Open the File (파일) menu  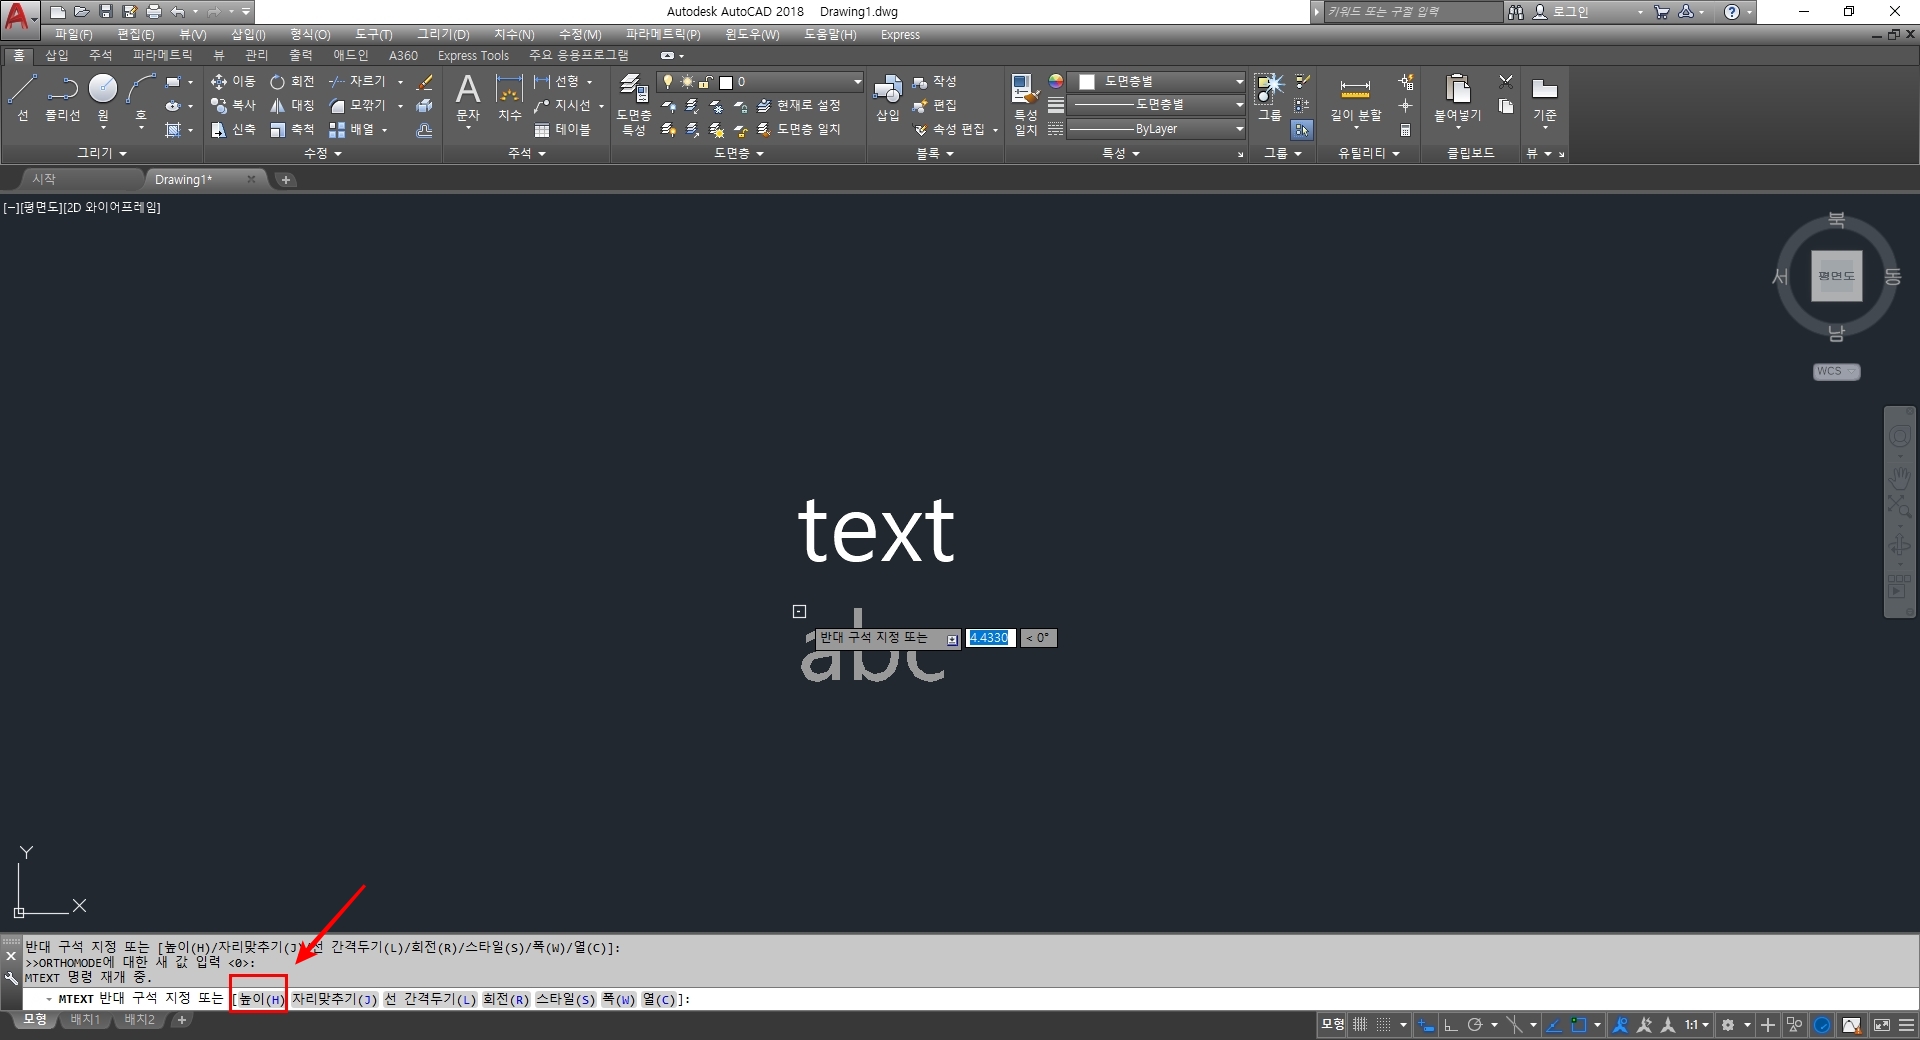pos(73,35)
